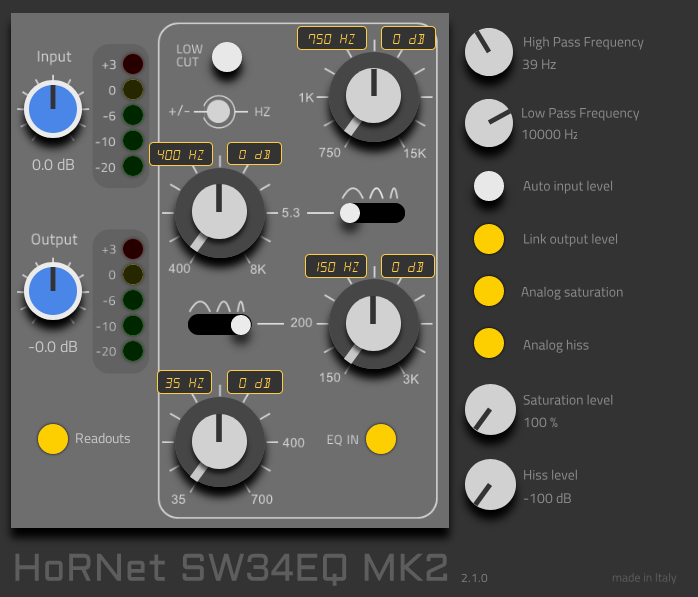Viewport: 698px width, 597px height.
Task: Click the 200 low-mid Q label
Action: 301,323
